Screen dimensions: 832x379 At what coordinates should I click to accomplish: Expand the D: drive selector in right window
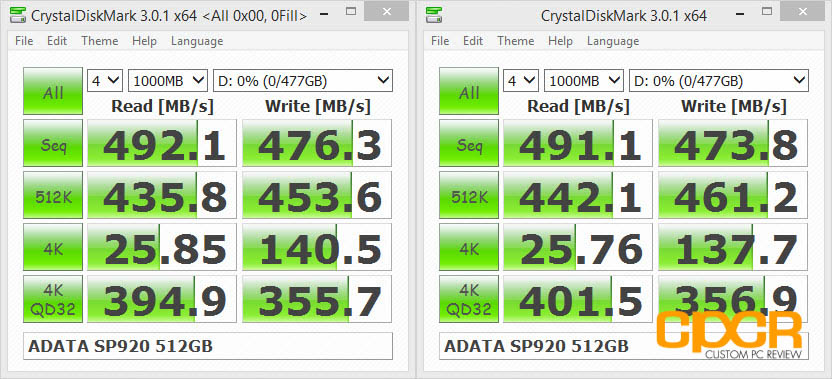point(718,81)
